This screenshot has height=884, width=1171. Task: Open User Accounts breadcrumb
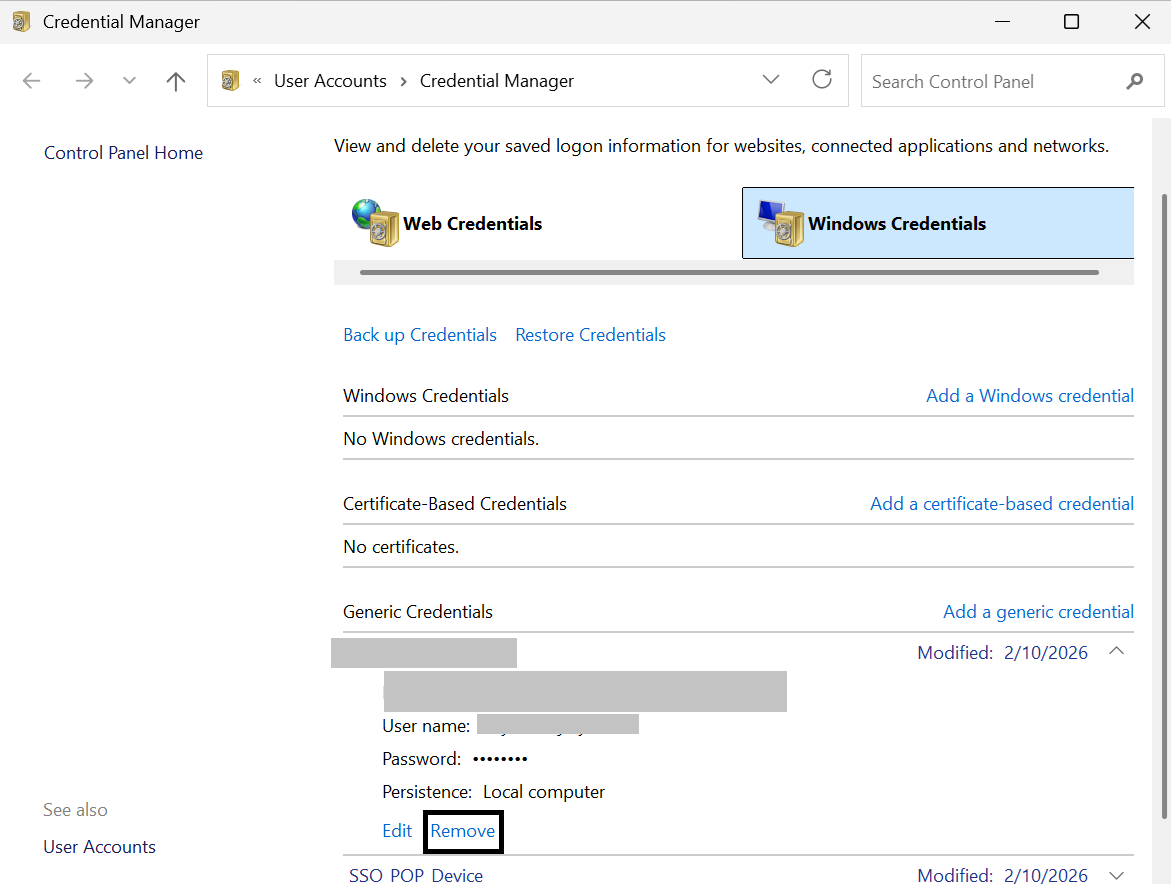pos(330,81)
